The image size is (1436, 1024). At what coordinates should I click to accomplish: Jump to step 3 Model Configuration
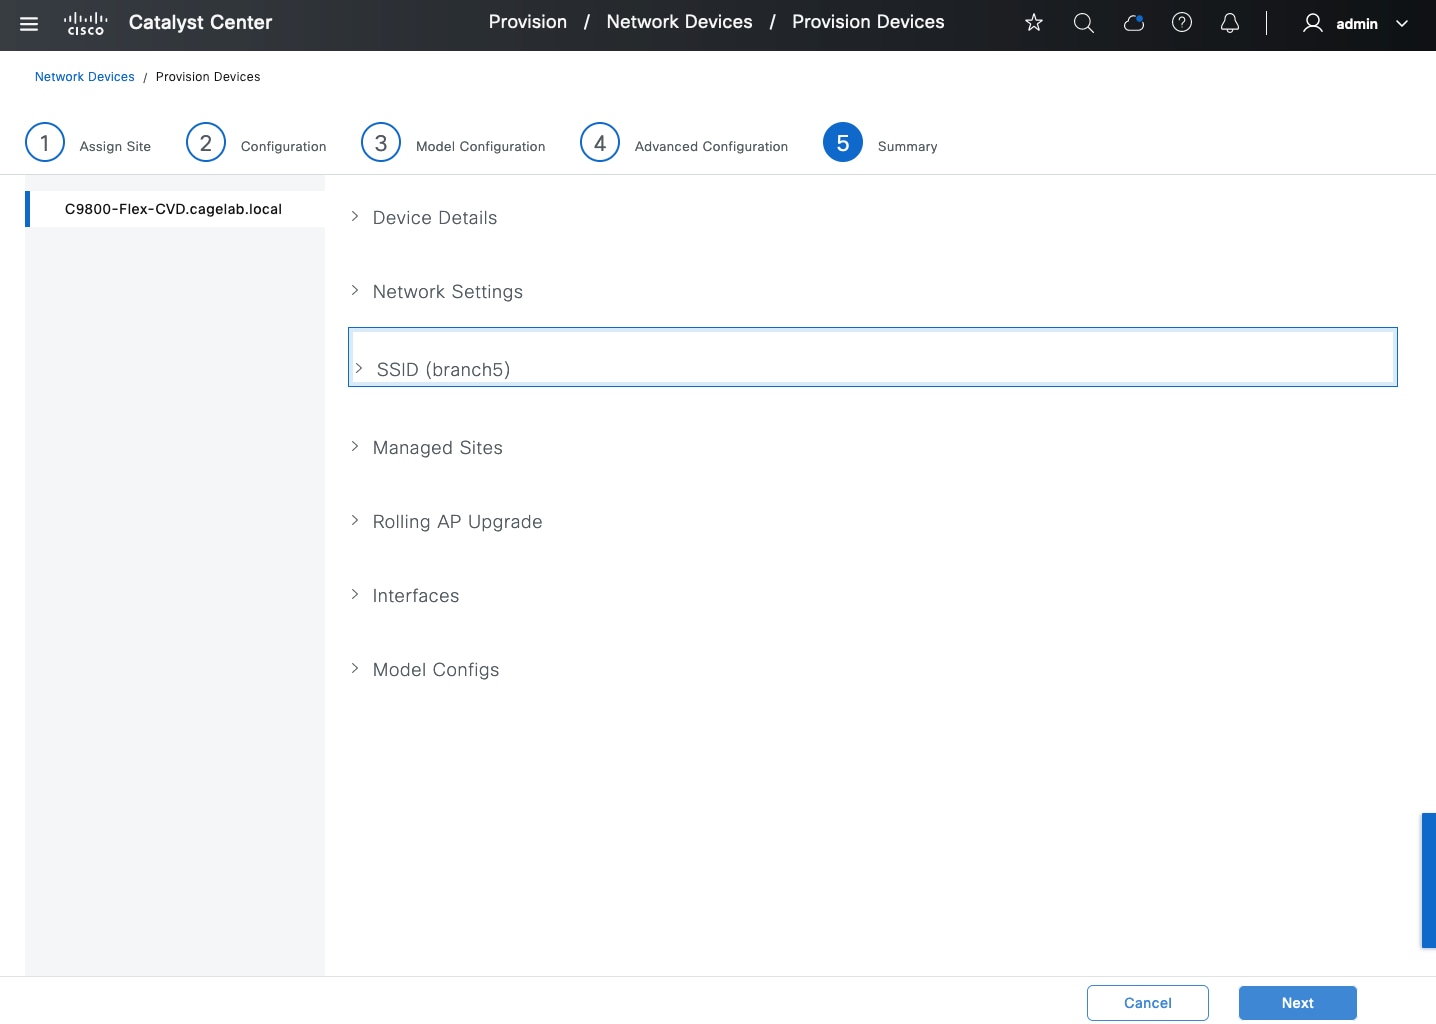coord(381,143)
